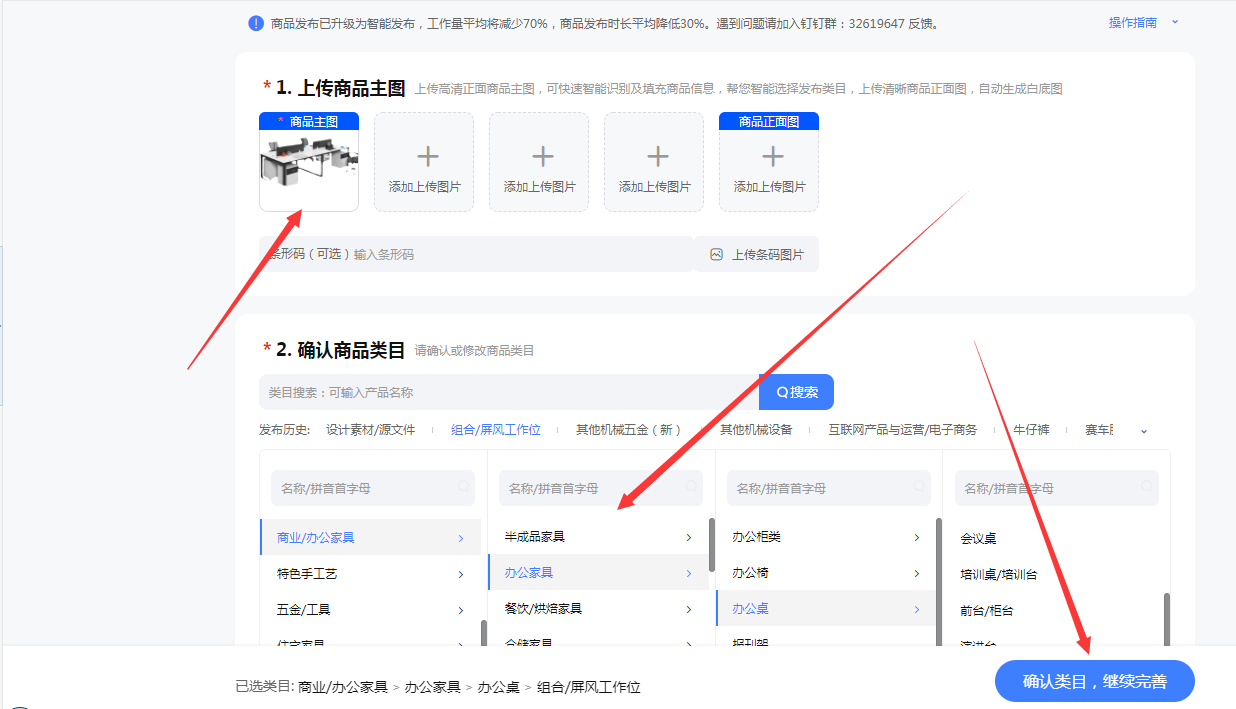The height and width of the screenshot is (709, 1236).
Task: Expand chevron beside 办公柜类
Action: (917, 537)
